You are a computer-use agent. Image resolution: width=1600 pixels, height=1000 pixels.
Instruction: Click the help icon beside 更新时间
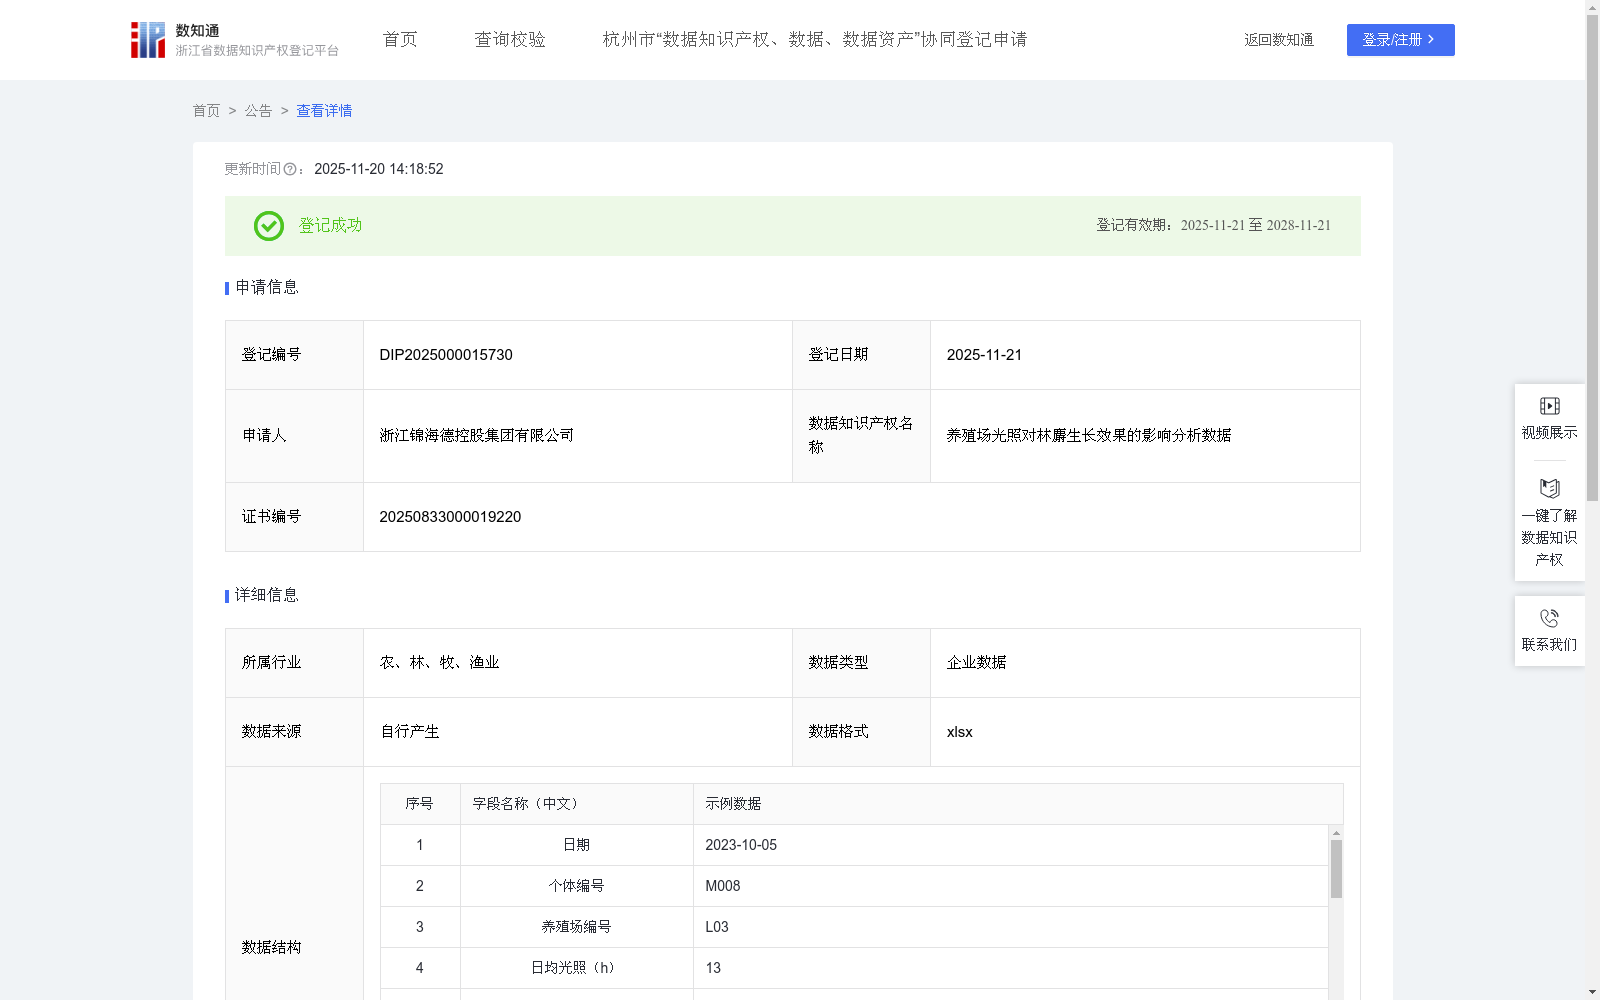(290, 170)
